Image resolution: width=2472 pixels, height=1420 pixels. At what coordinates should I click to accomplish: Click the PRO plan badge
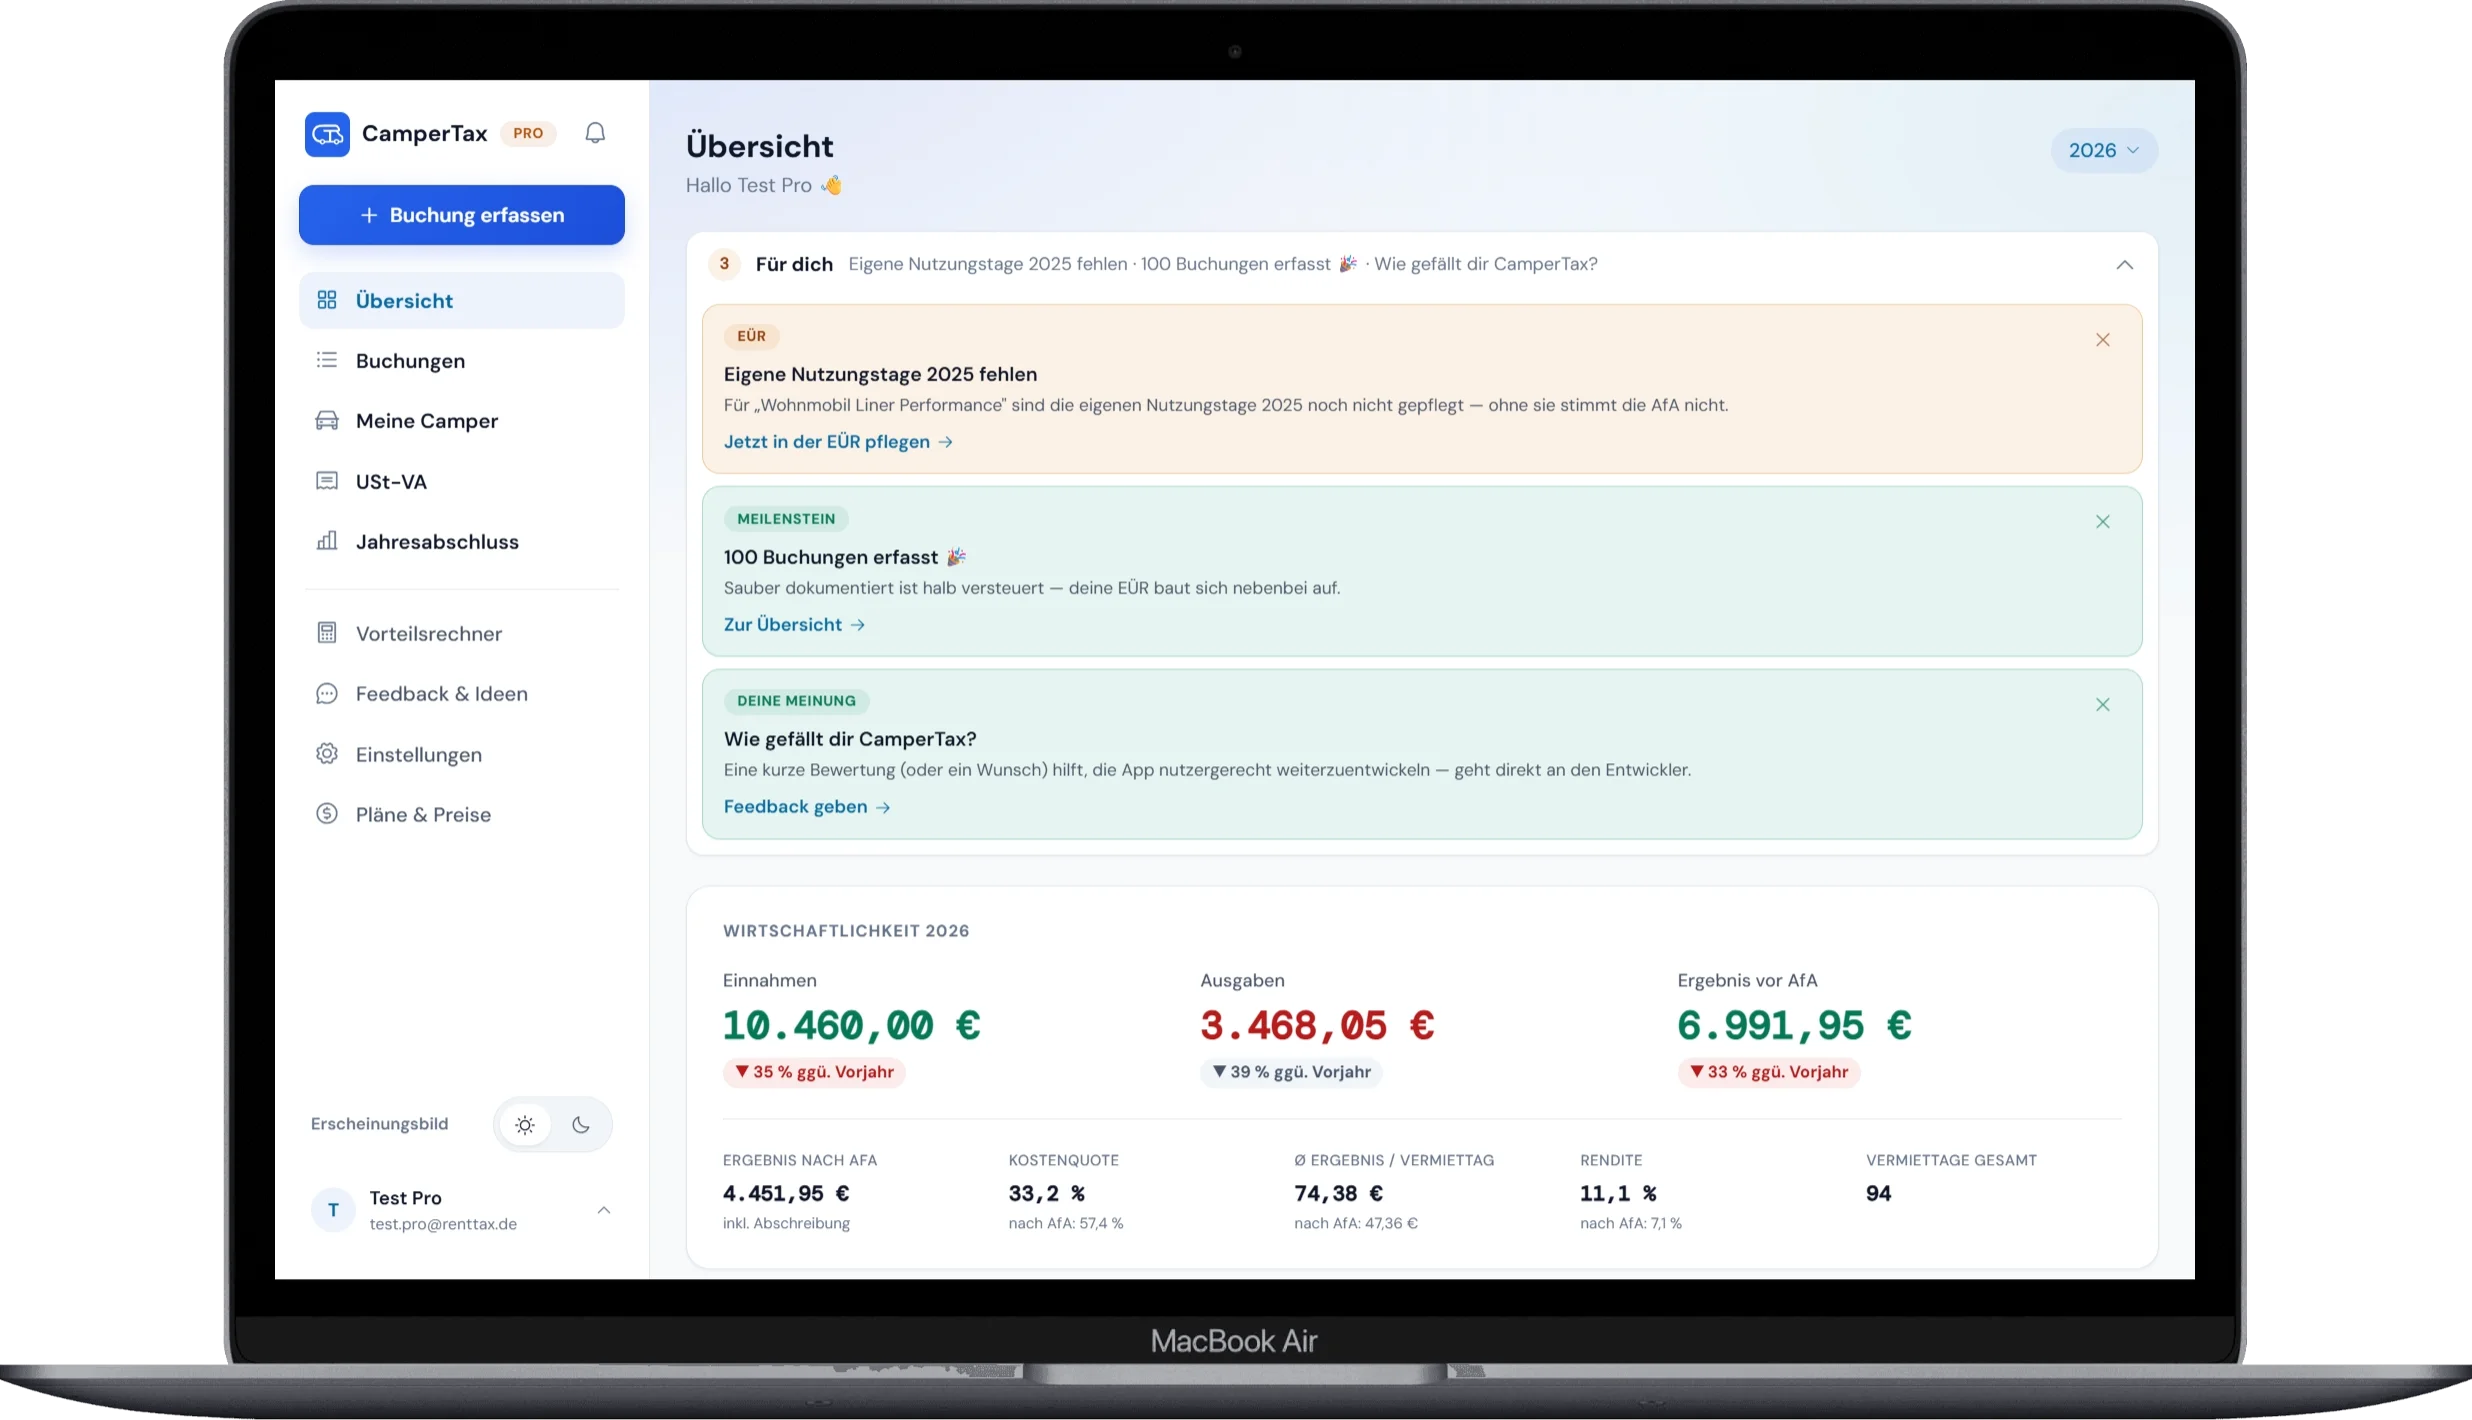528,133
